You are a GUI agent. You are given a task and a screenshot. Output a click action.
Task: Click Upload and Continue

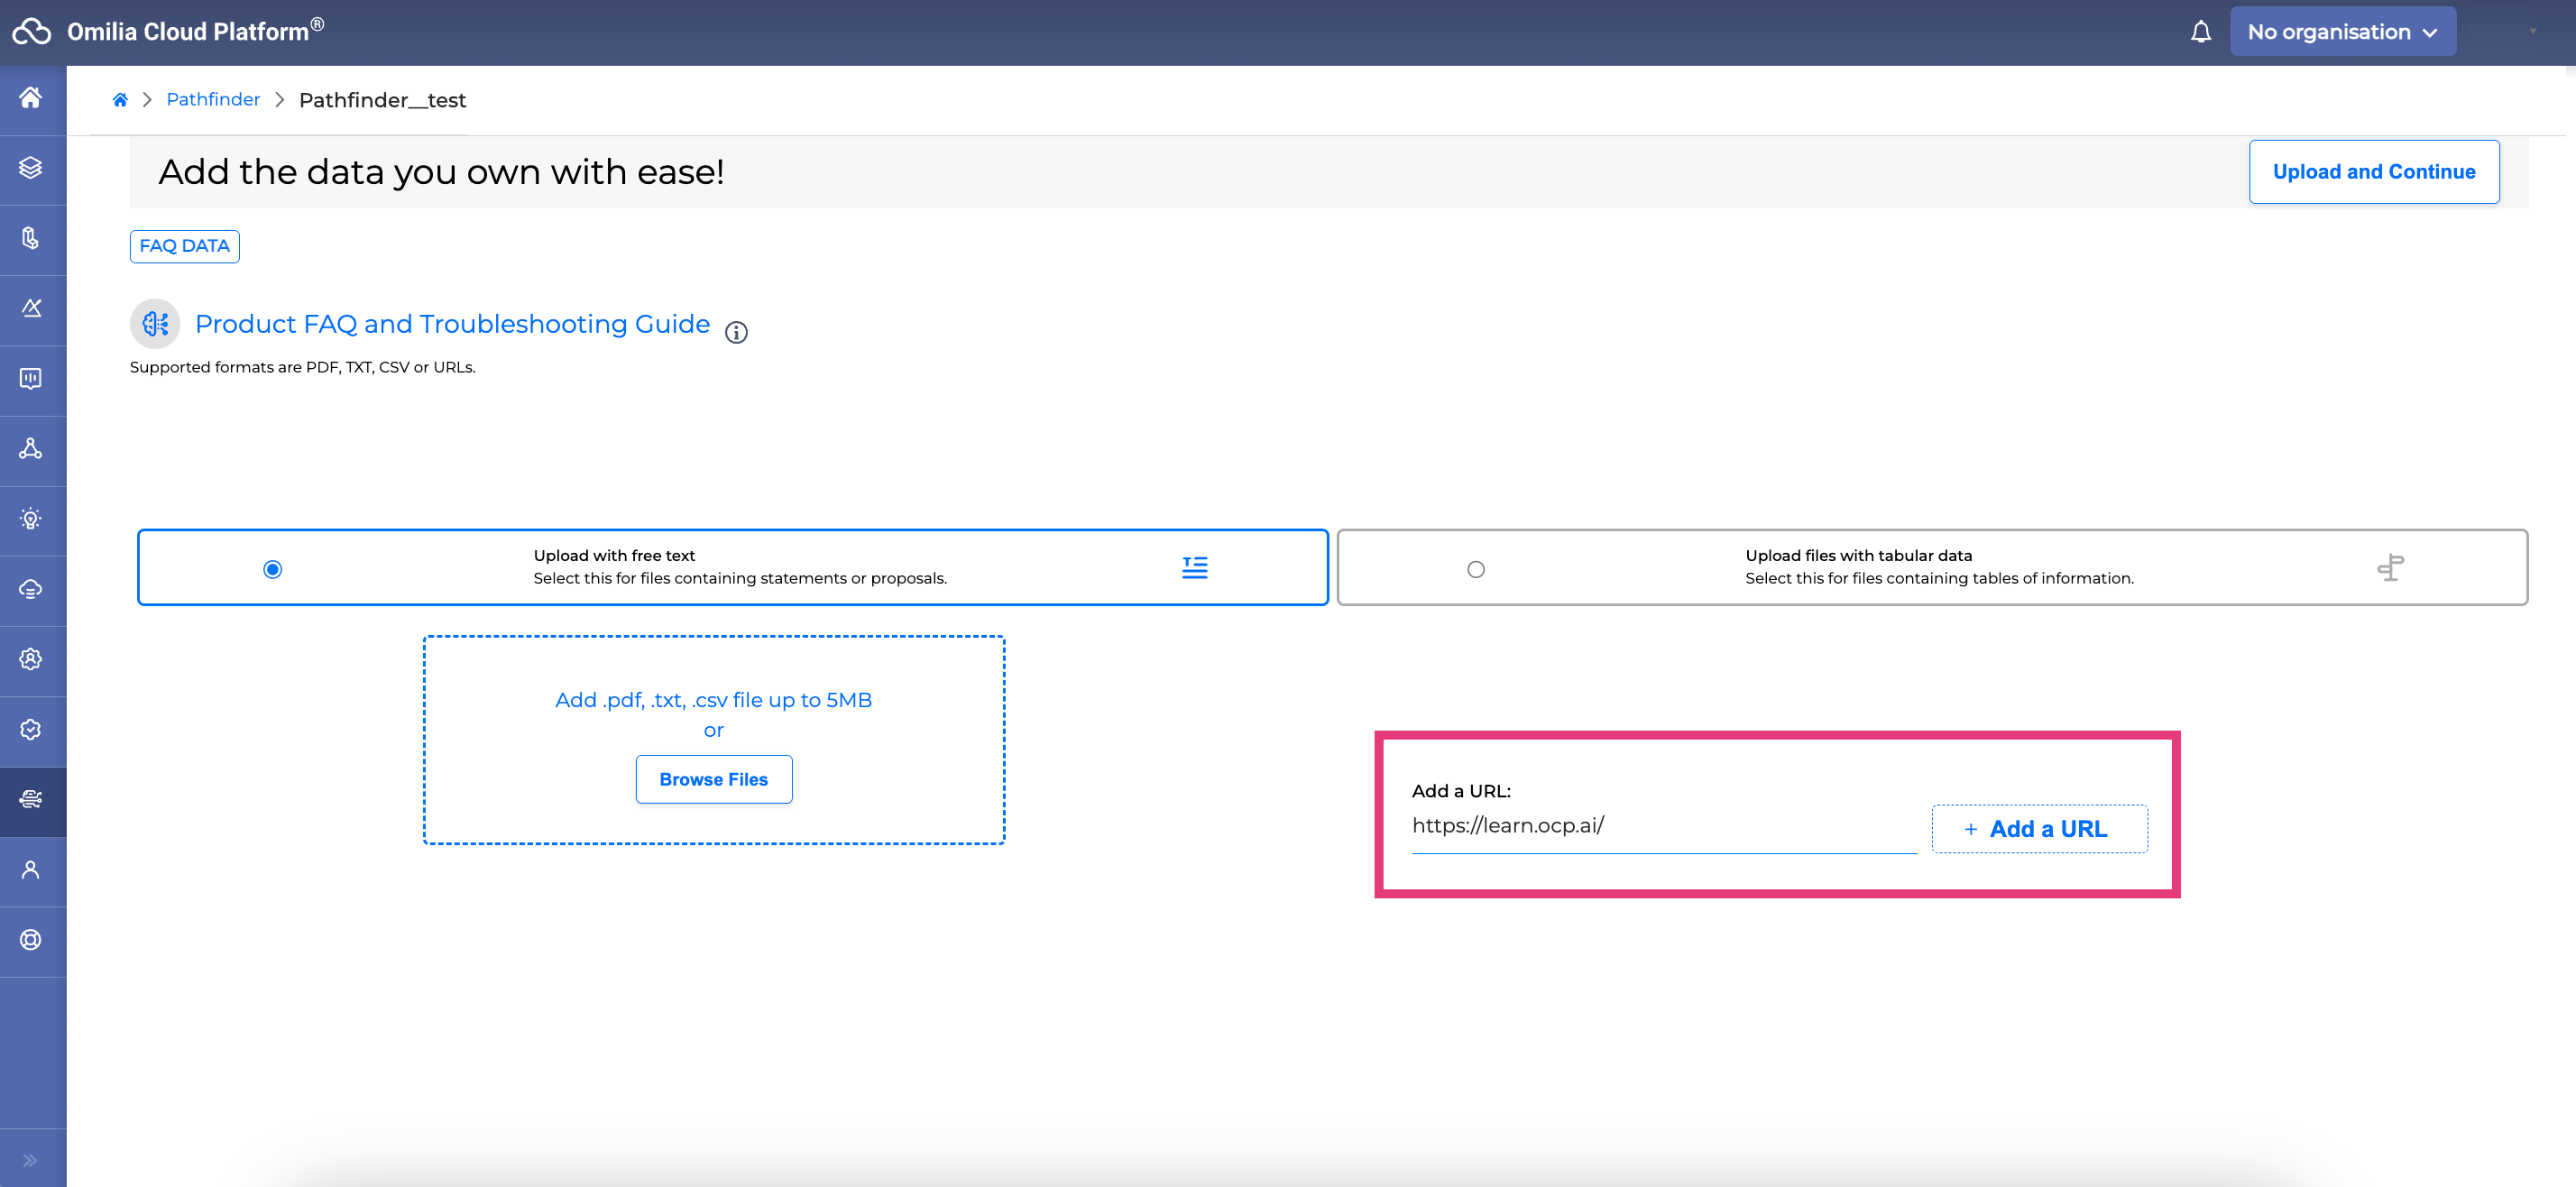click(2374, 172)
